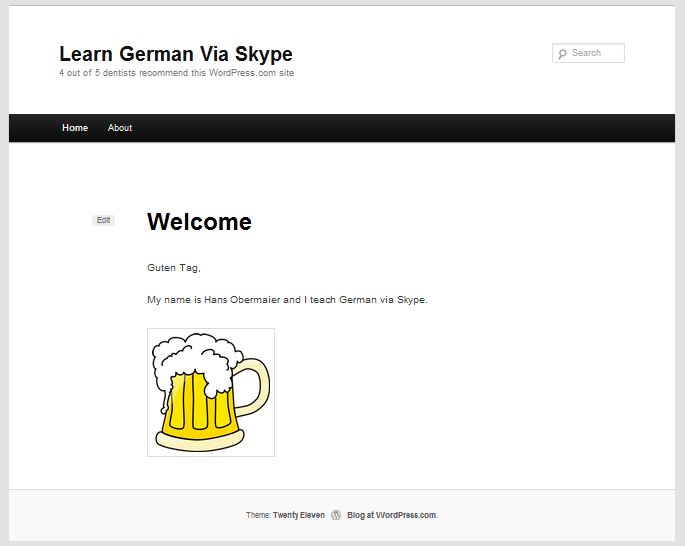The height and width of the screenshot is (546, 685).
Task: Open the About page from navigation
Action: coord(120,128)
